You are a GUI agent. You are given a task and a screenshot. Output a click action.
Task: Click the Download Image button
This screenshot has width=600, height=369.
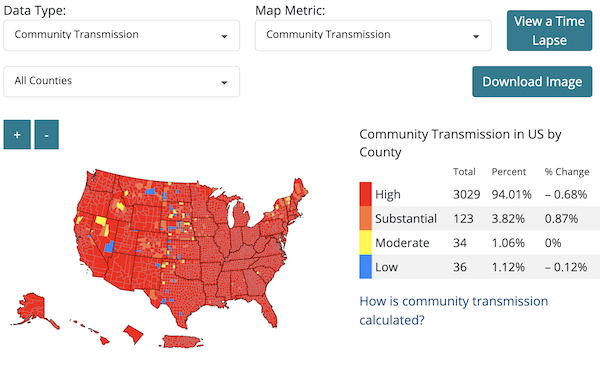click(x=532, y=82)
